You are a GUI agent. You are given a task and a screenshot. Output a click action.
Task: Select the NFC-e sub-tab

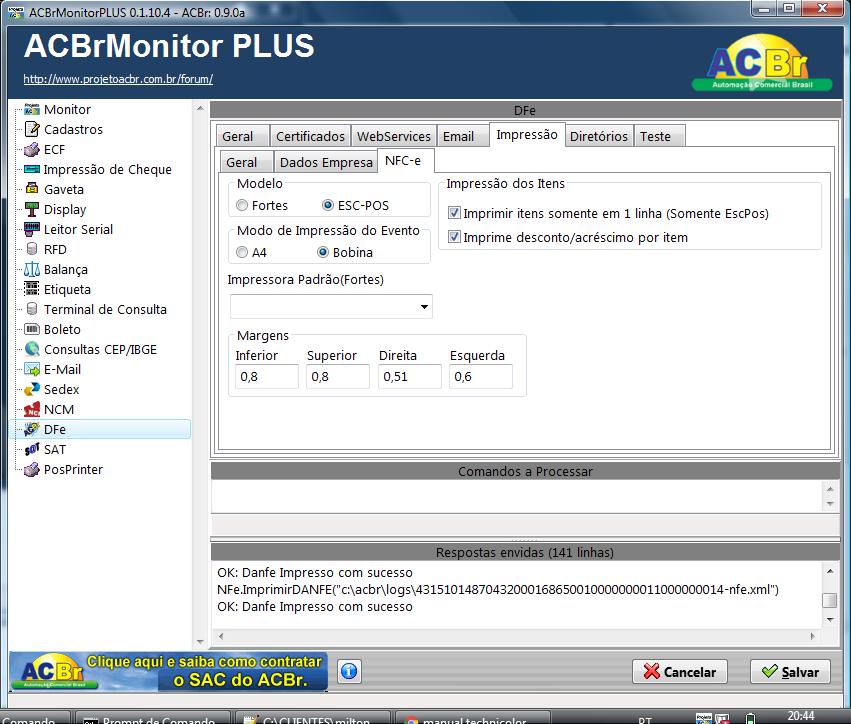[405, 161]
